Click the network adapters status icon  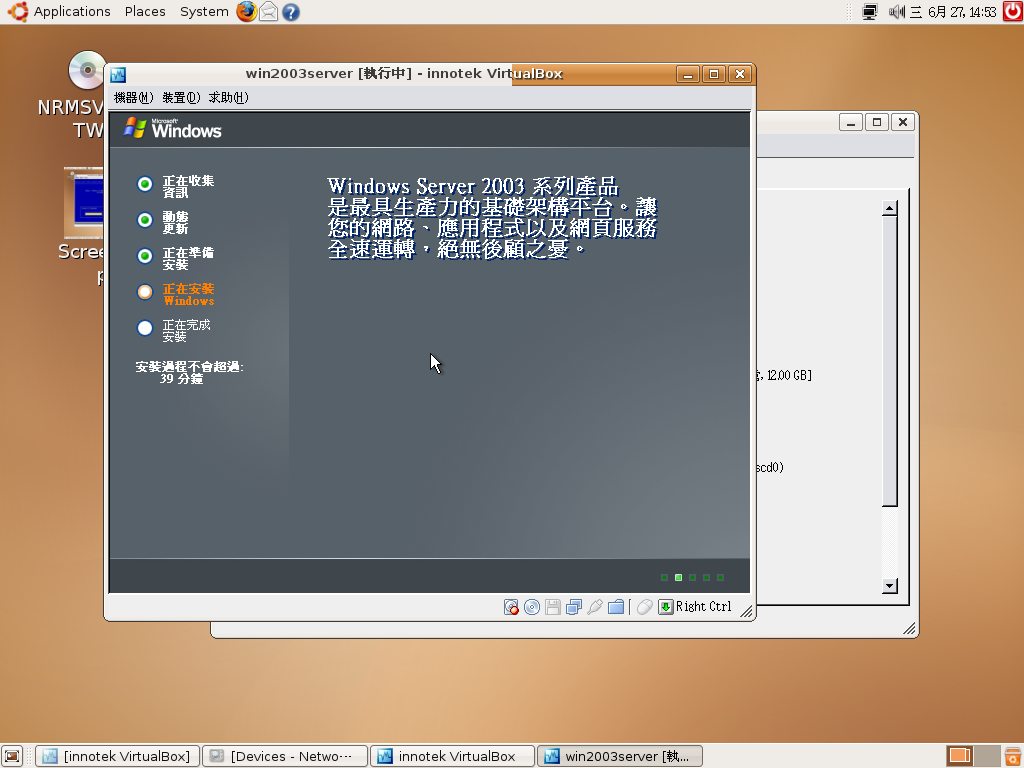click(x=574, y=607)
